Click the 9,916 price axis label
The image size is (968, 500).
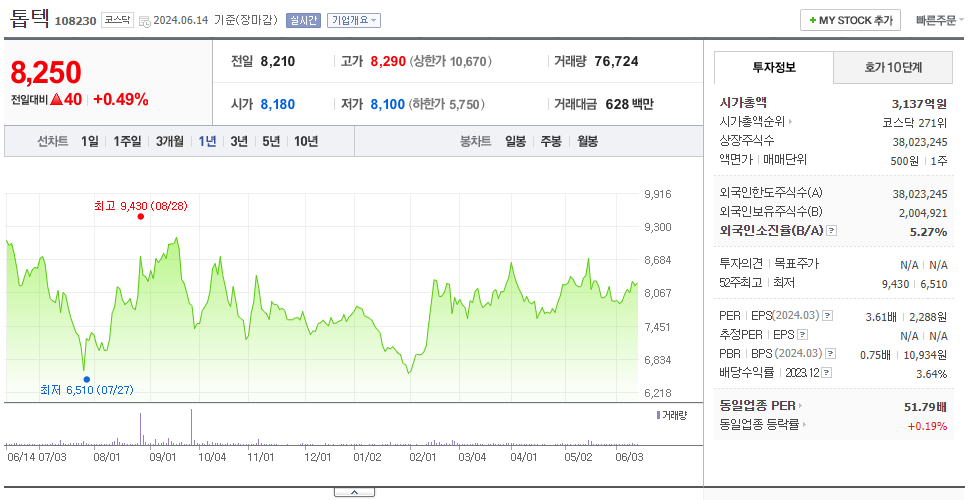(657, 194)
